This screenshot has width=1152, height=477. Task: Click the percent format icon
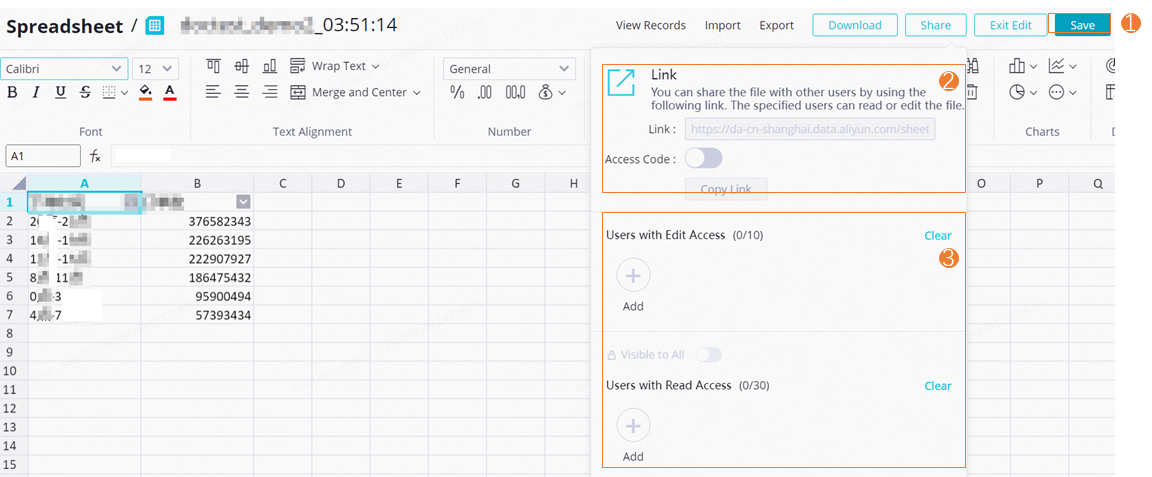457,92
